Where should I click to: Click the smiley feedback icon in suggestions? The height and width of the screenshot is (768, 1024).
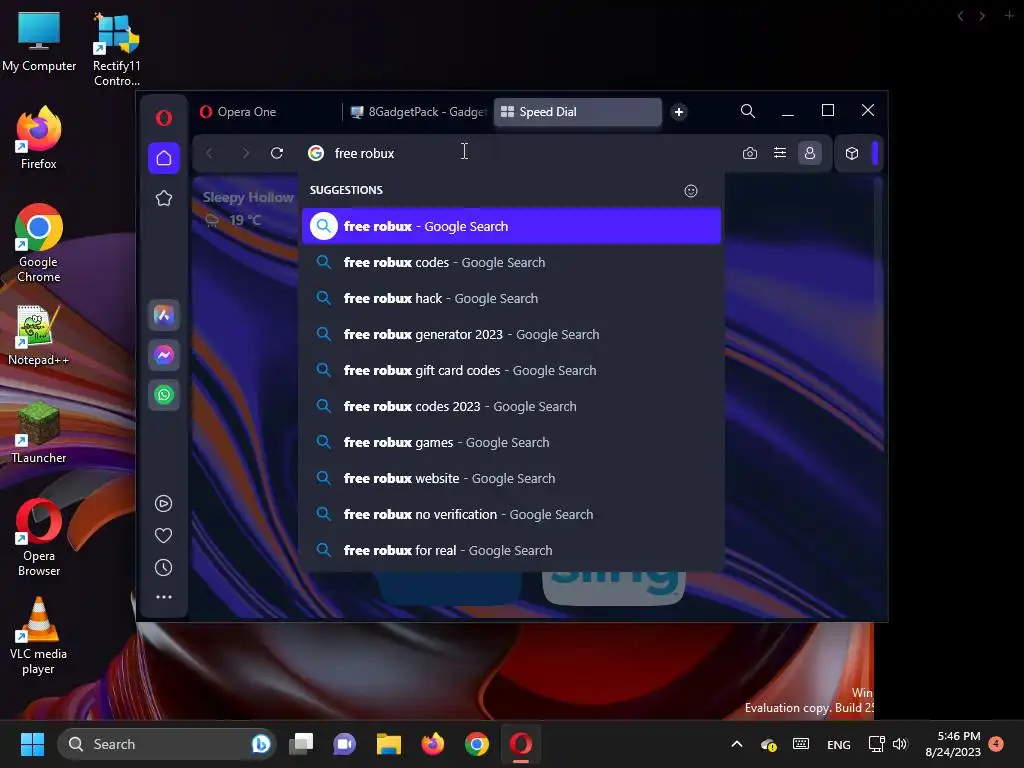click(691, 191)
